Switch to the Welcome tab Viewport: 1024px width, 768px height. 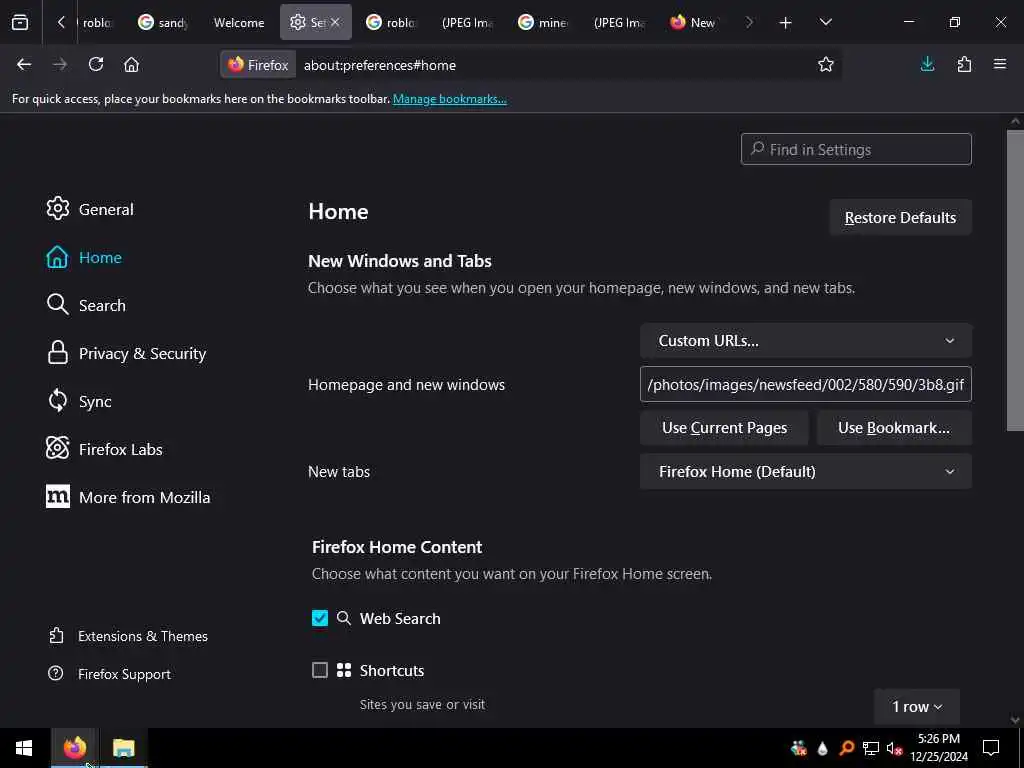point(239,22)
